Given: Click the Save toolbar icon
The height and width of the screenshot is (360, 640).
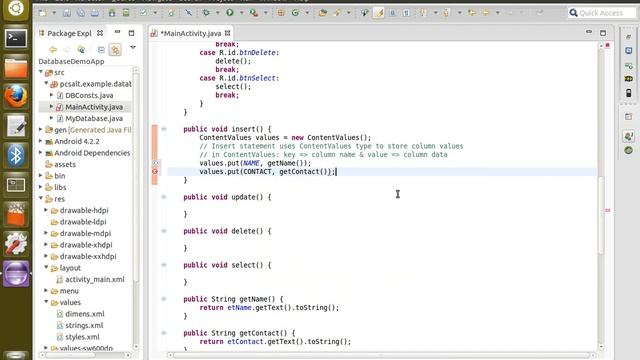Looking at the screenshot, I should [x=67, y=13].
